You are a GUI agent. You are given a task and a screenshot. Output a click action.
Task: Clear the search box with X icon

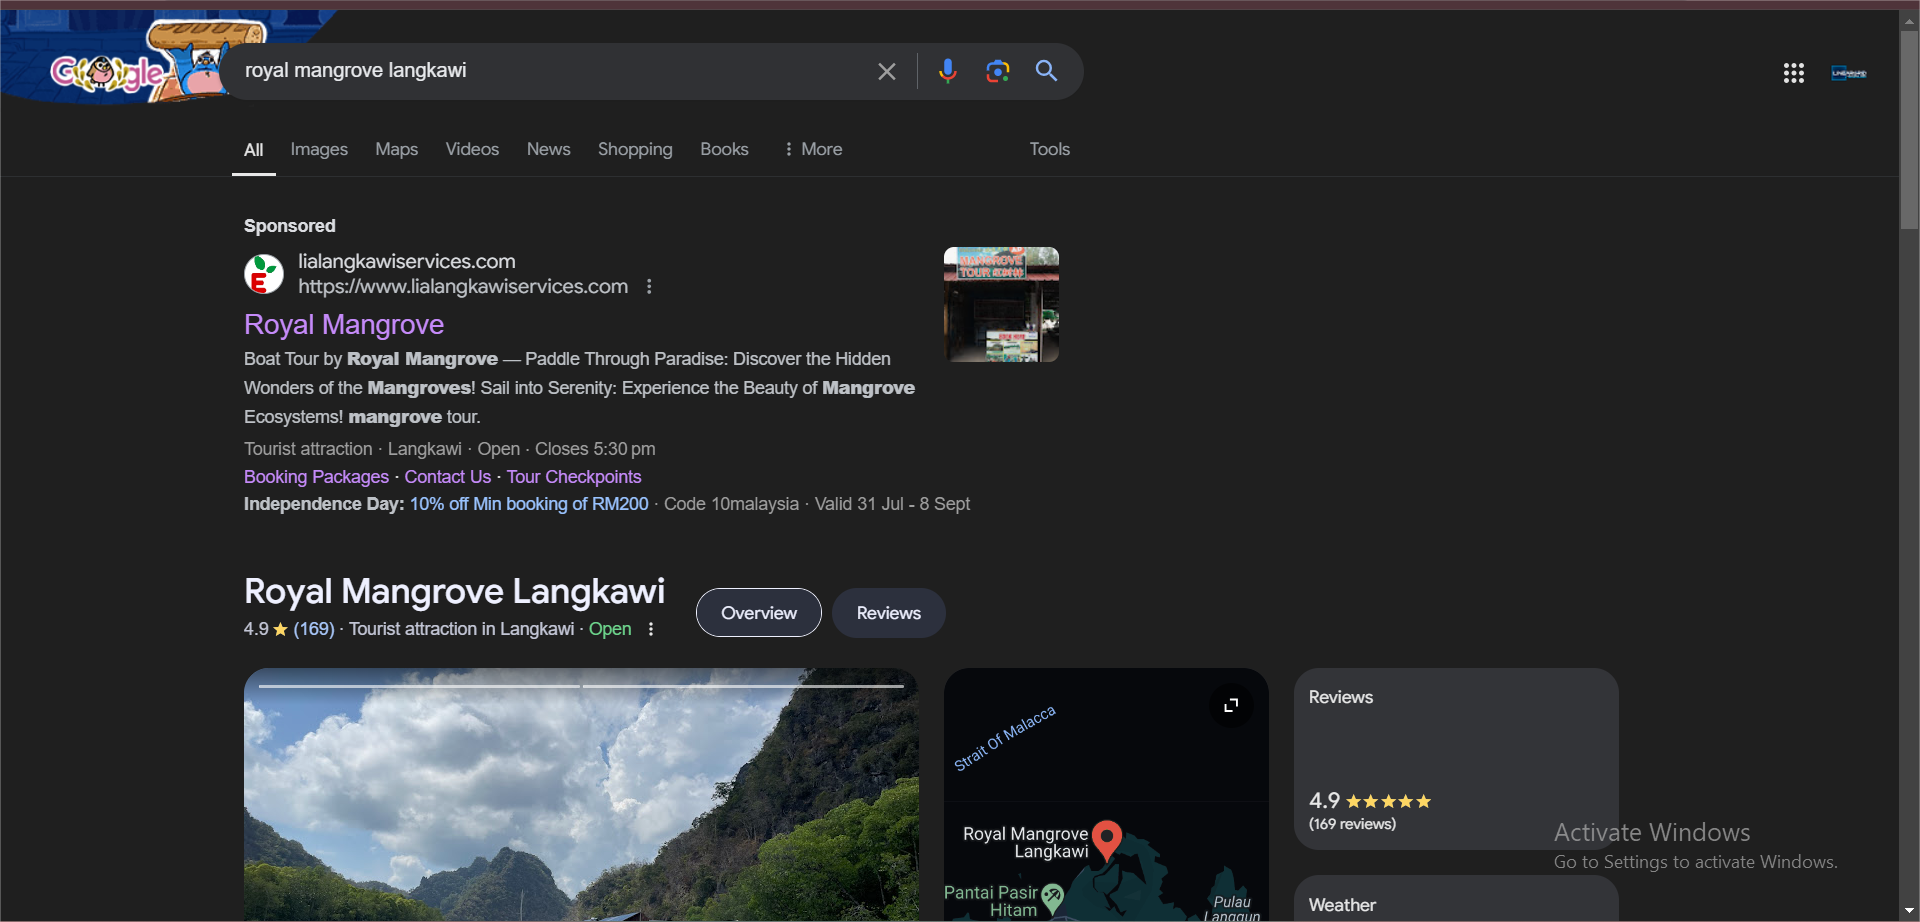point(886,71)
